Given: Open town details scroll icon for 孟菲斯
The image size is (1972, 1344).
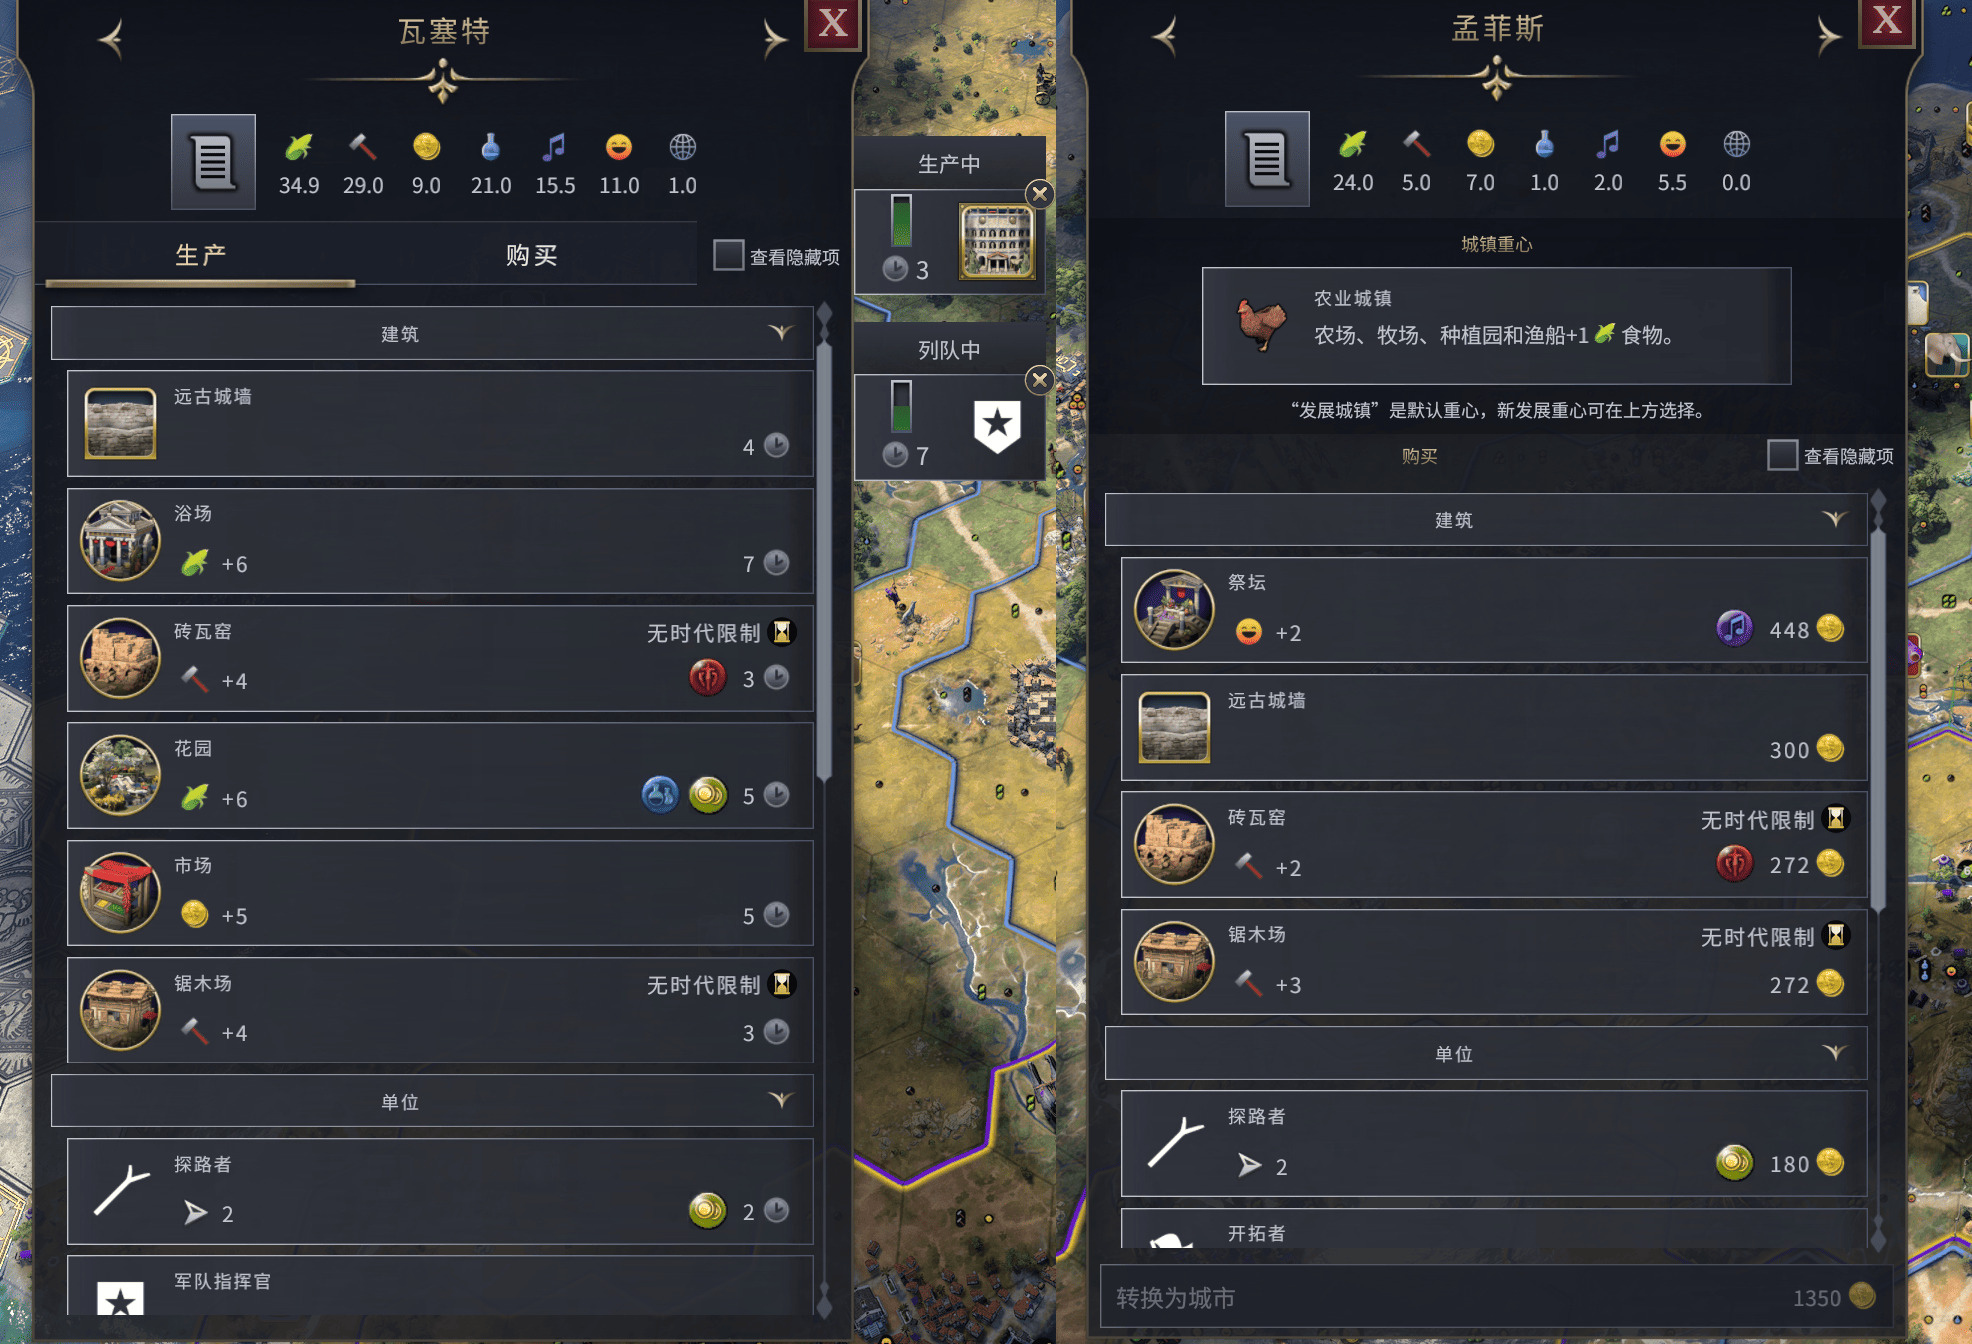Looking at the screenshot, I should pyautogui.click(x=1267, y=159).
